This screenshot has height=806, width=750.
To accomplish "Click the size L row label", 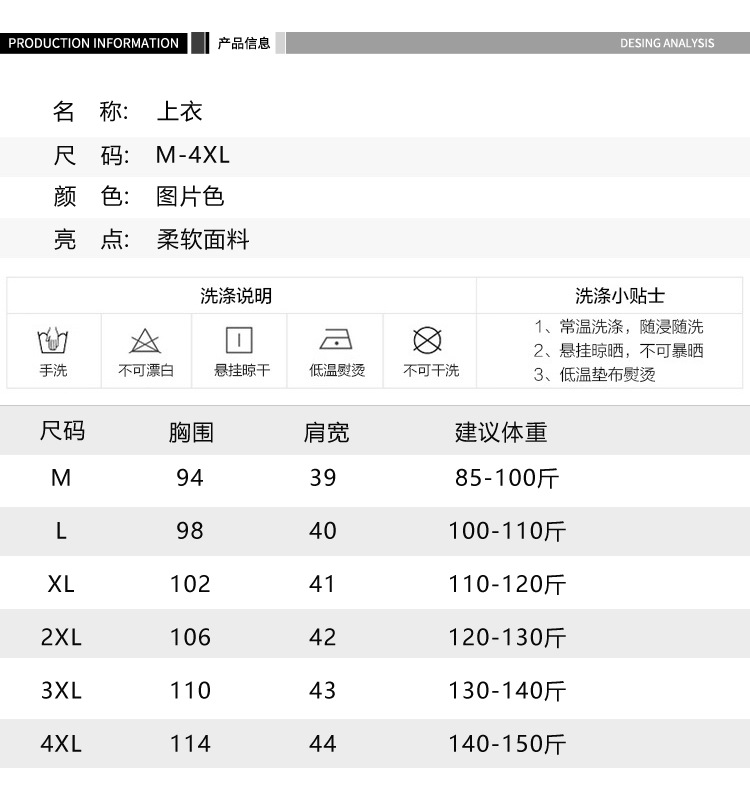I will point(61,531).
